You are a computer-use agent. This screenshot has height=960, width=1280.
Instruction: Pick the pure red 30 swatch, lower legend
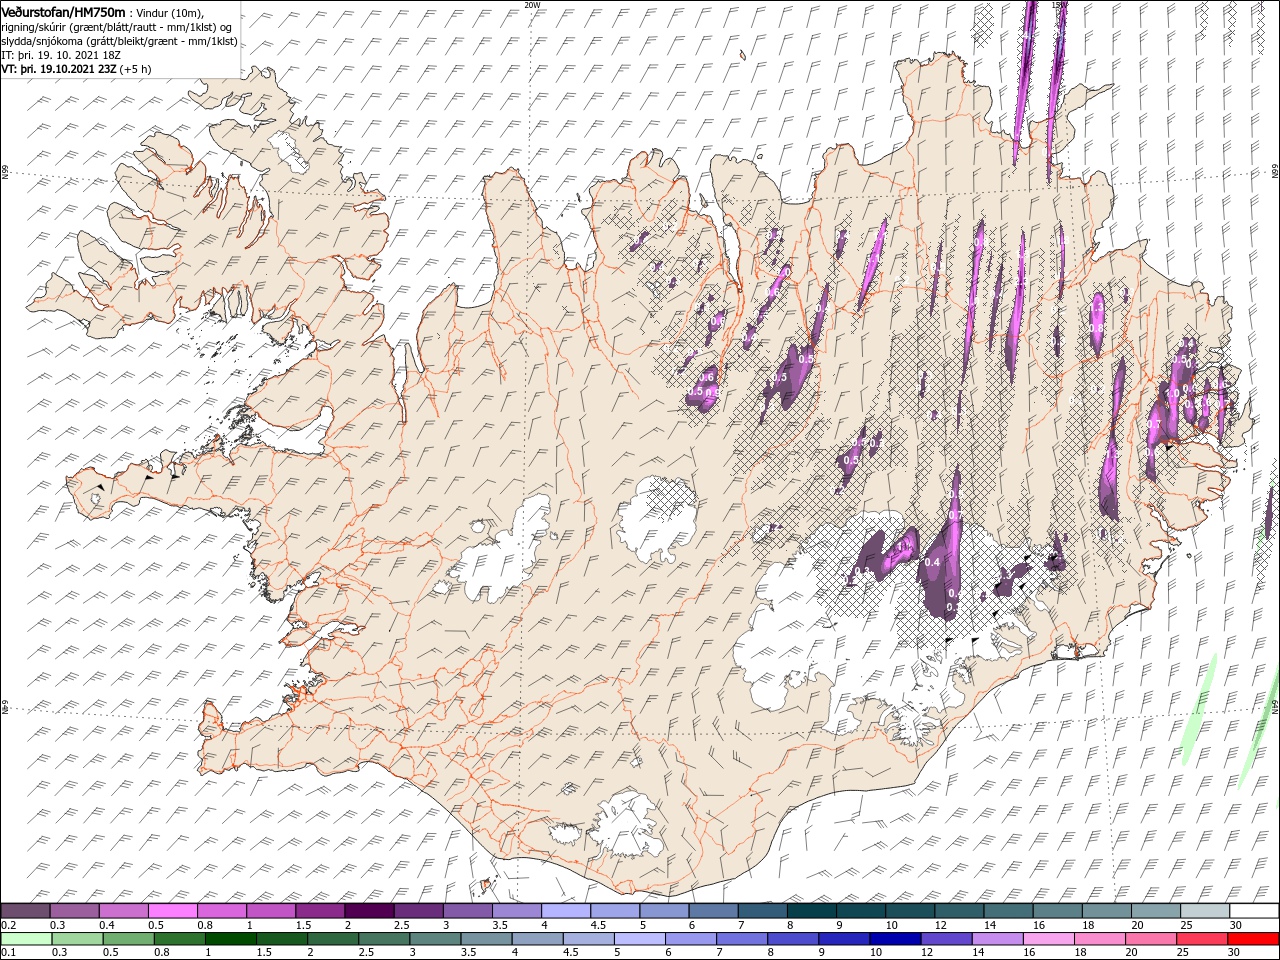[1254, 939]
